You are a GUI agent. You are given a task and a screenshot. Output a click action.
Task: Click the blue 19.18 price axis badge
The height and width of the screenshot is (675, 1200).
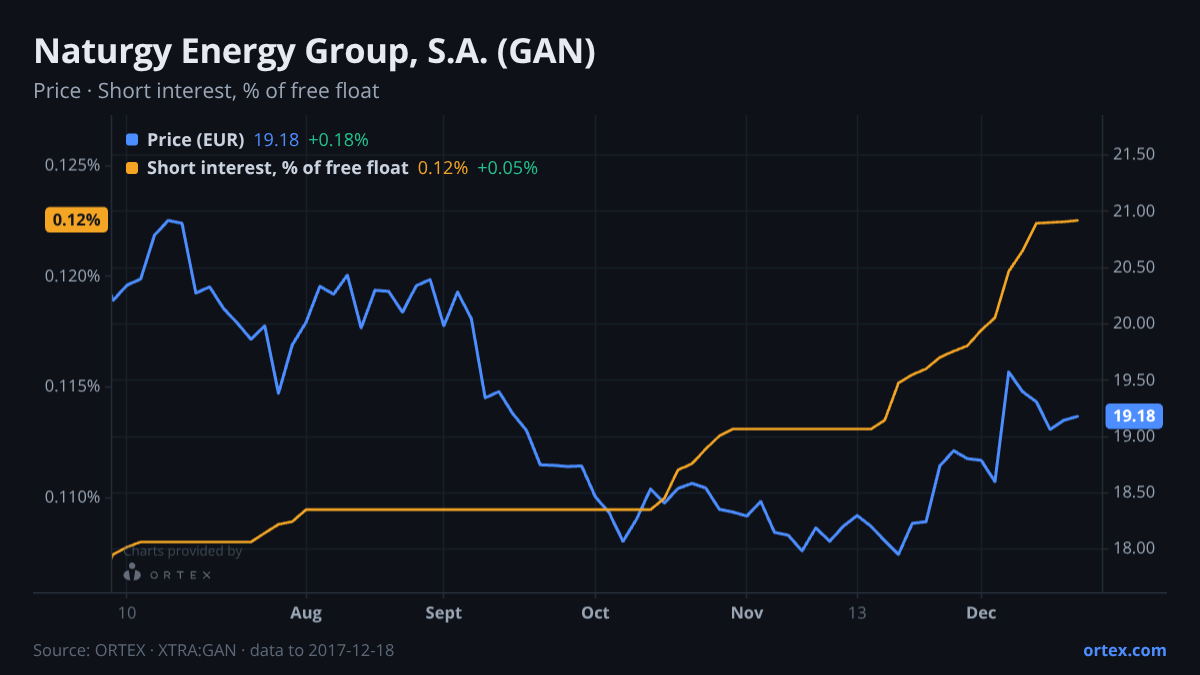1134,416
